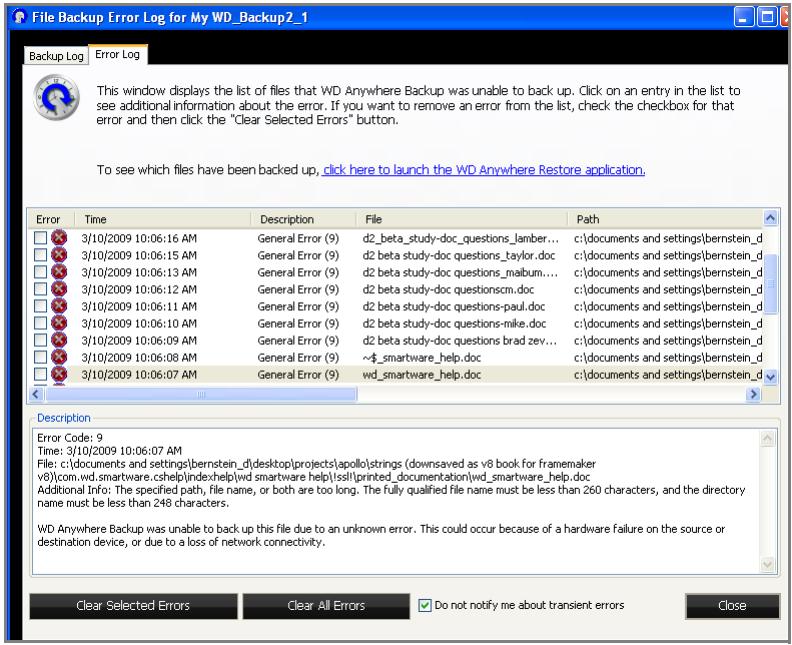Image resolution: width=792 pixels, height=645 pixels.
Task: Click the horizontal scrollbar left arrow
Action: pos(36,394)
